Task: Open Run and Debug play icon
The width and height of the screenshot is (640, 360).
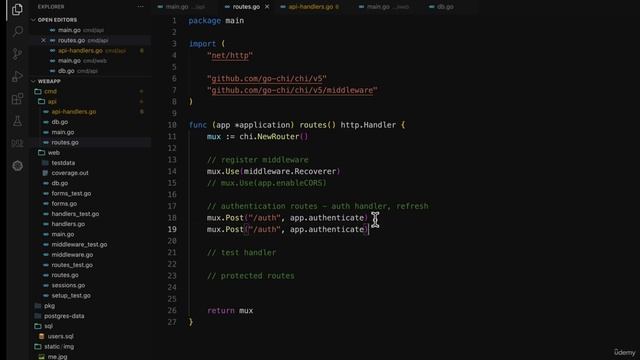Action: point(17,76)
